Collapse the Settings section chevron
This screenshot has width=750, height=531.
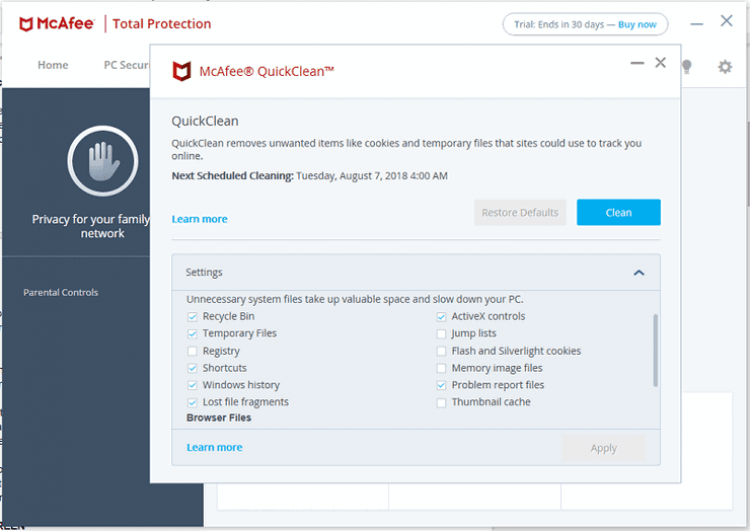[x=639, y=273]
